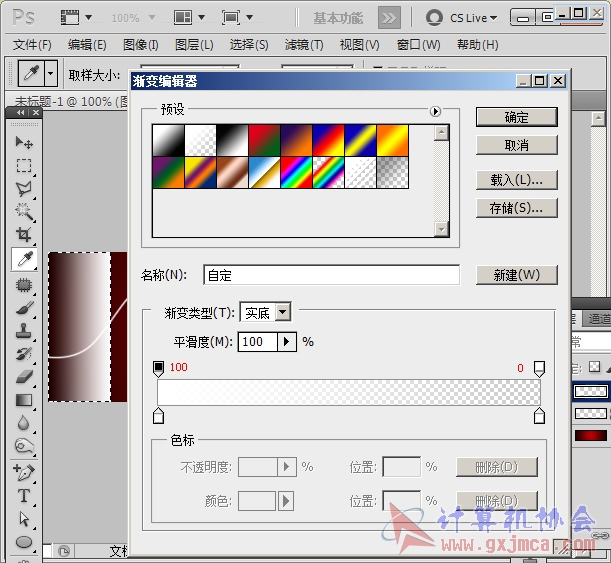Select the copper gradient preset

[x=232, y=173]
